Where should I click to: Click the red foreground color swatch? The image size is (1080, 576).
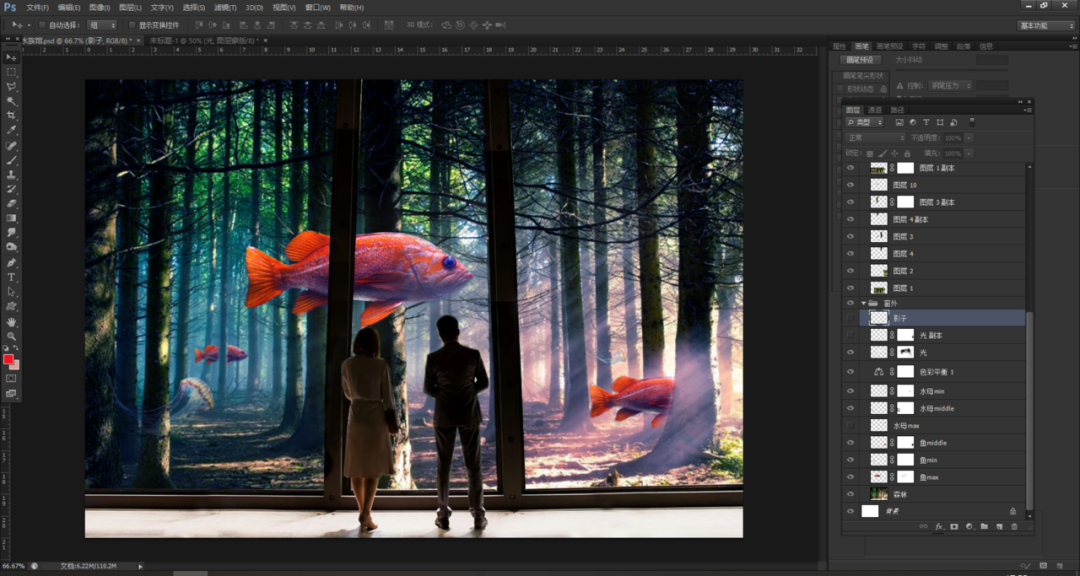8,359
